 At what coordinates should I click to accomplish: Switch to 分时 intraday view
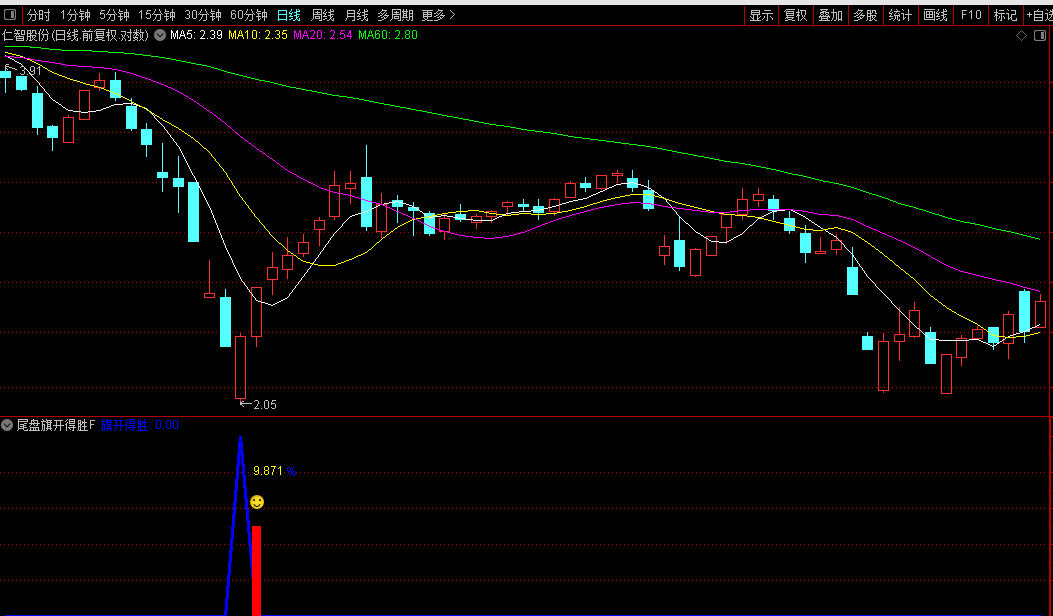(x=38, y=15)
